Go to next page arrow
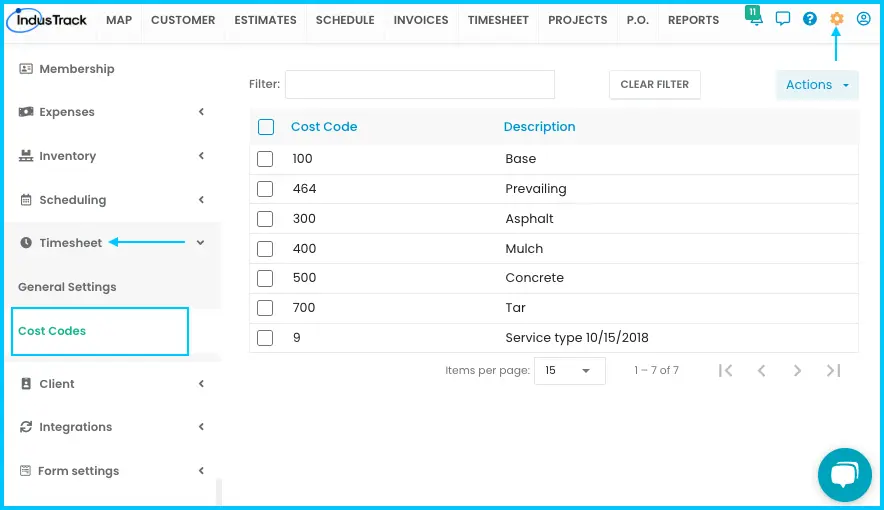Image resolution: width=884 pixels, height=510 pixels. click(797, 370)
